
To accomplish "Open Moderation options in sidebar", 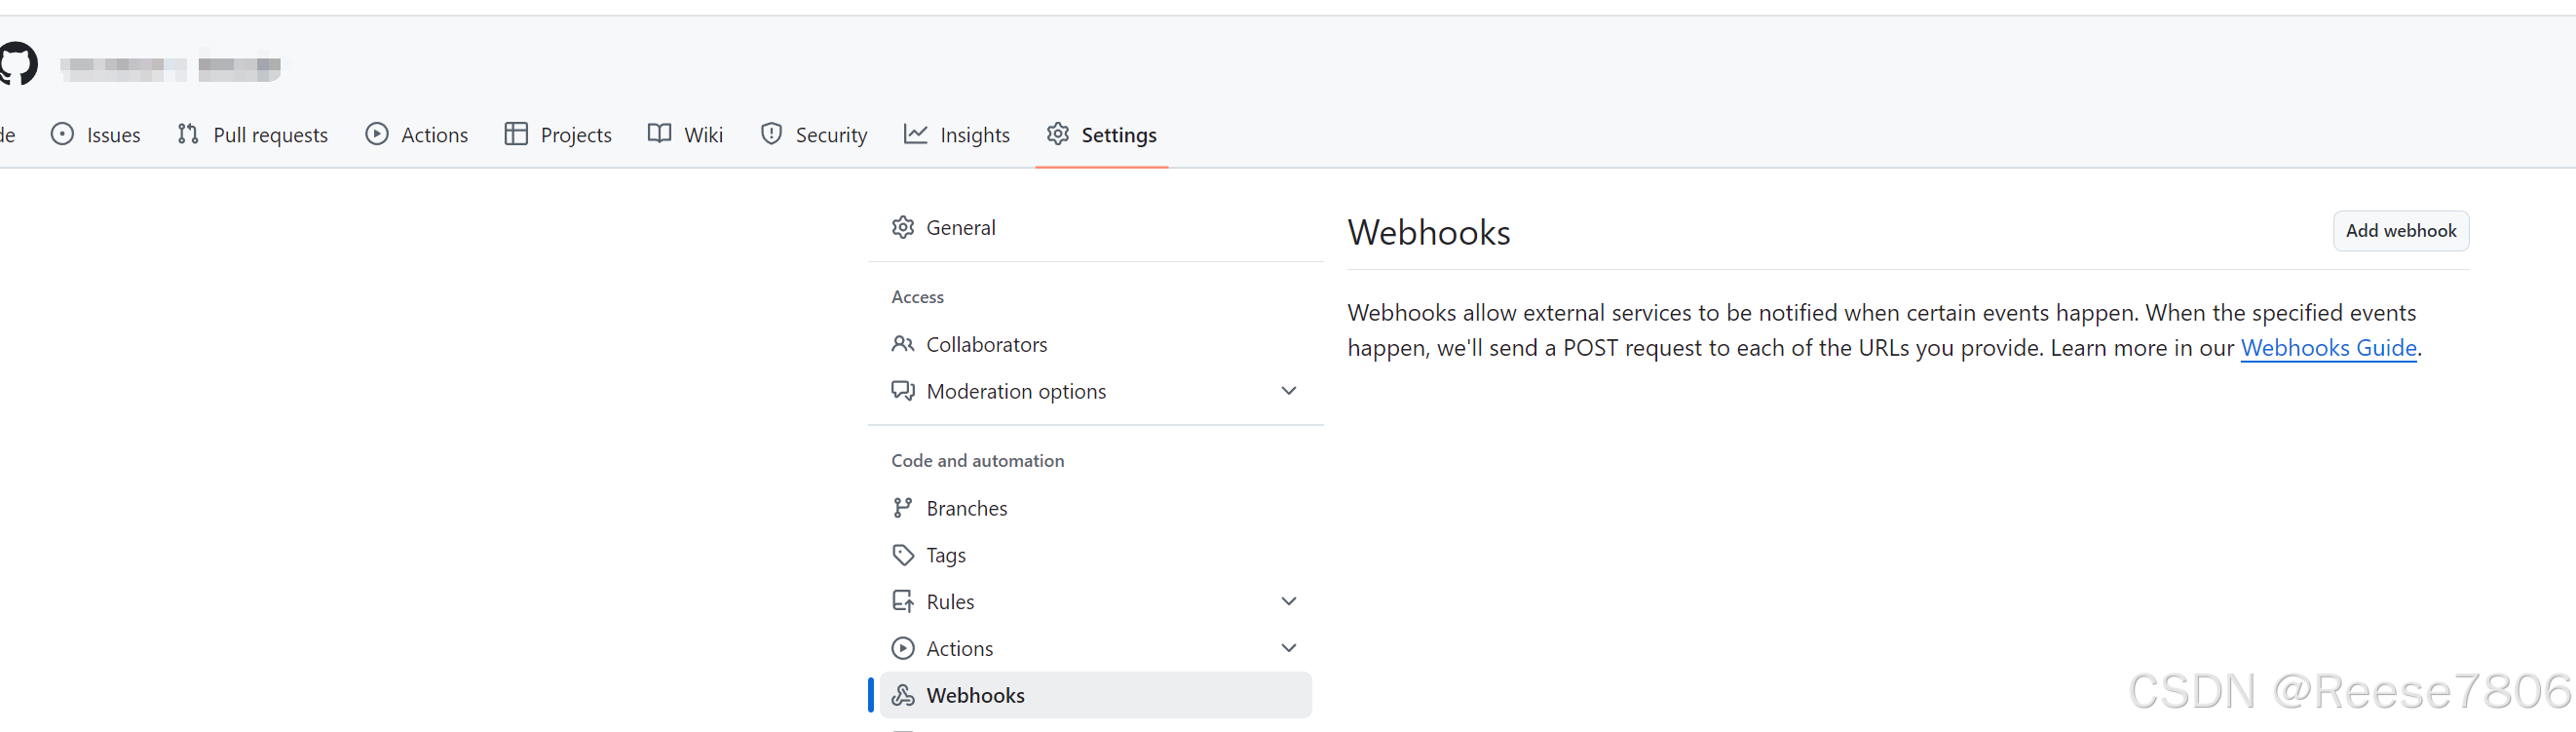I will pyautogui.click(x=1096, y=391).
